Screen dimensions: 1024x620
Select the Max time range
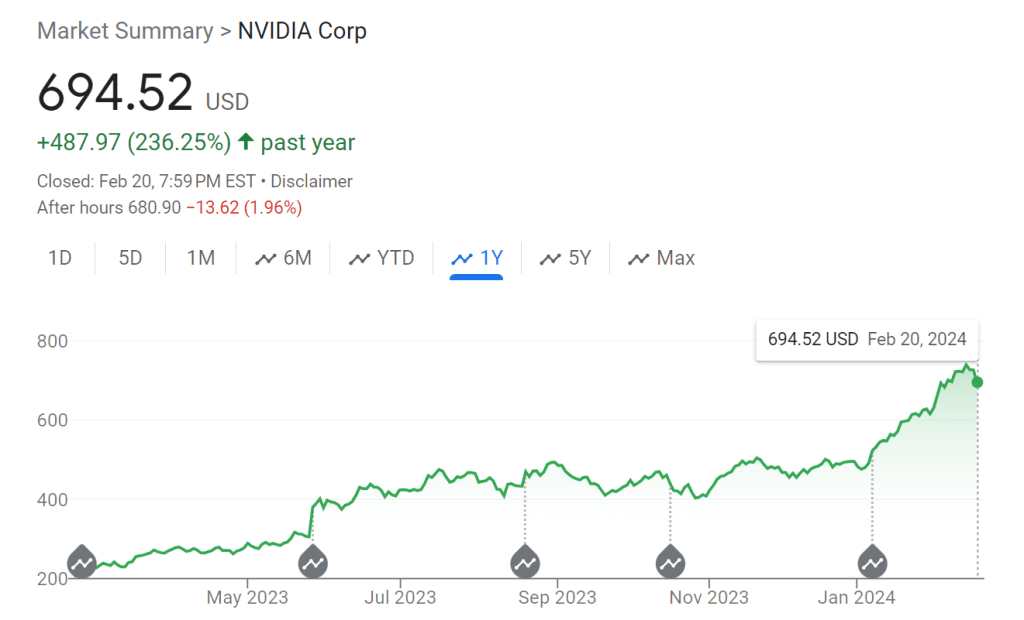click(662, 258)
